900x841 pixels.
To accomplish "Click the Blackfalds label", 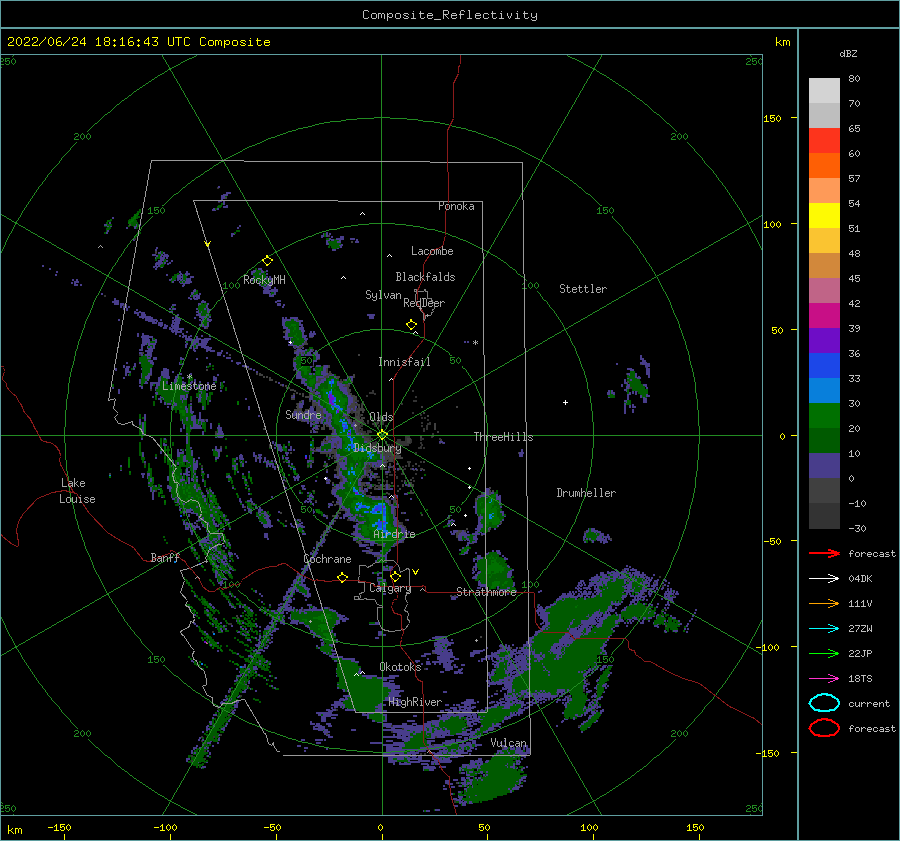I will (425, 277).
